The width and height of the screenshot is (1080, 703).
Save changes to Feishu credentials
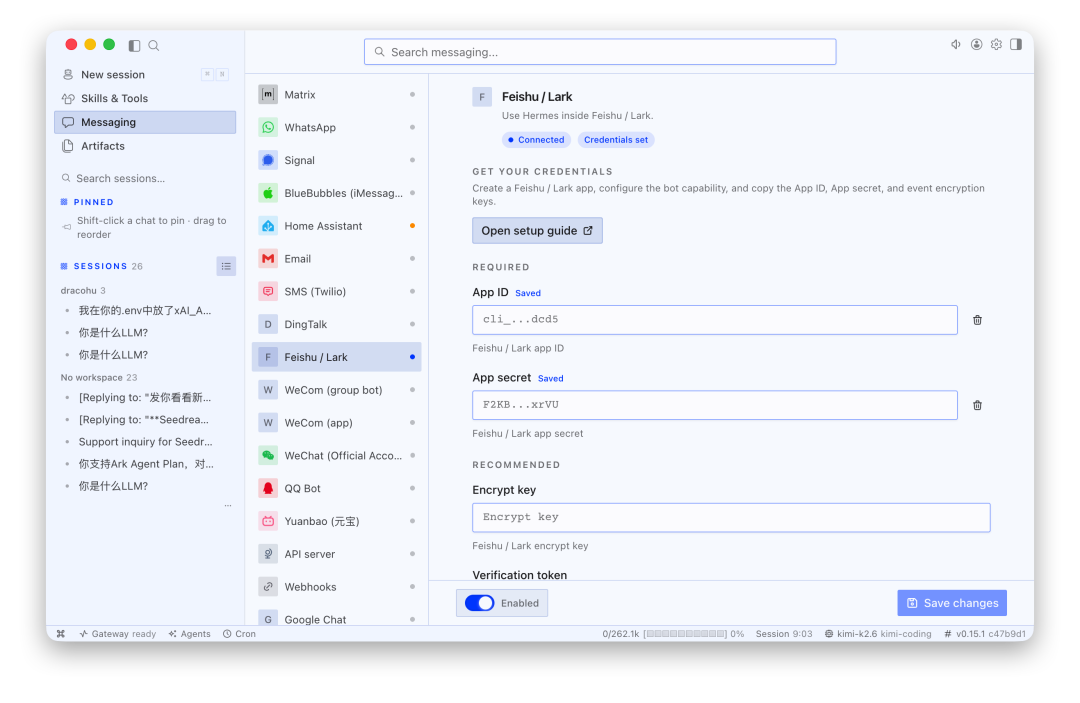coord(952,603)
